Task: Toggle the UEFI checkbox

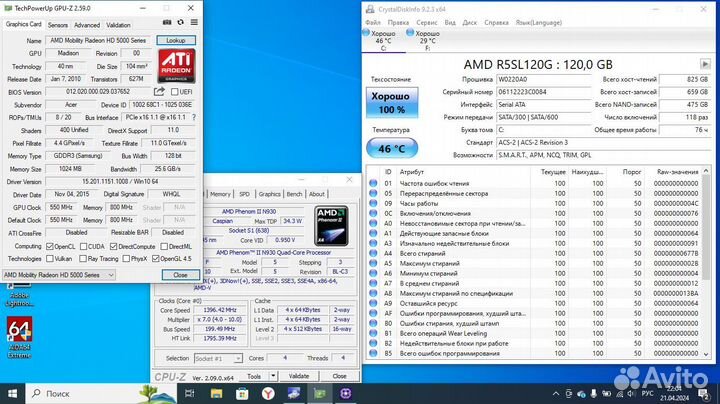Action: coord(174,92)
